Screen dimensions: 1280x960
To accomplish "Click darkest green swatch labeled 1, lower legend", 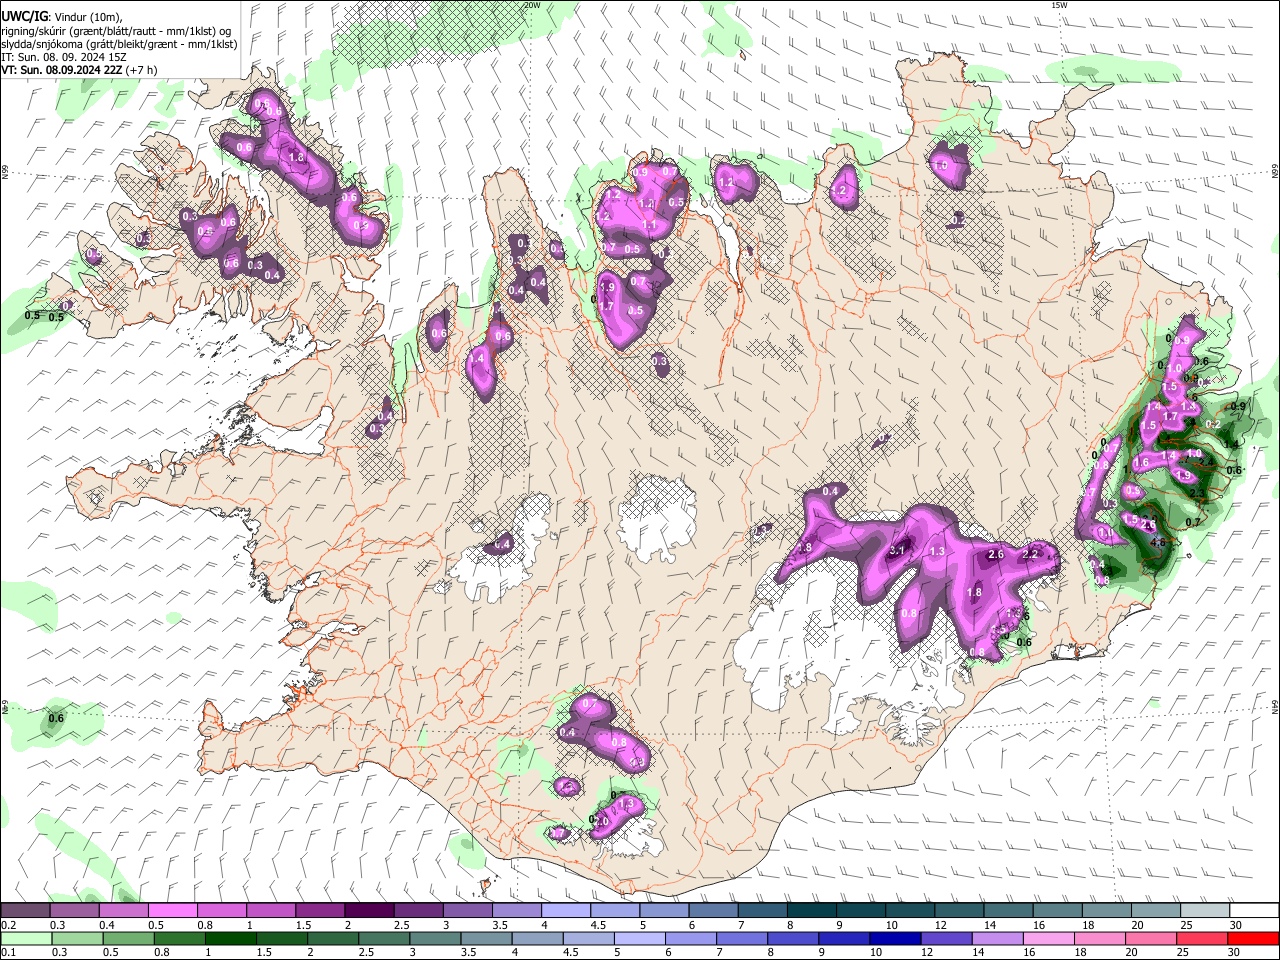I will pos(230,939).
